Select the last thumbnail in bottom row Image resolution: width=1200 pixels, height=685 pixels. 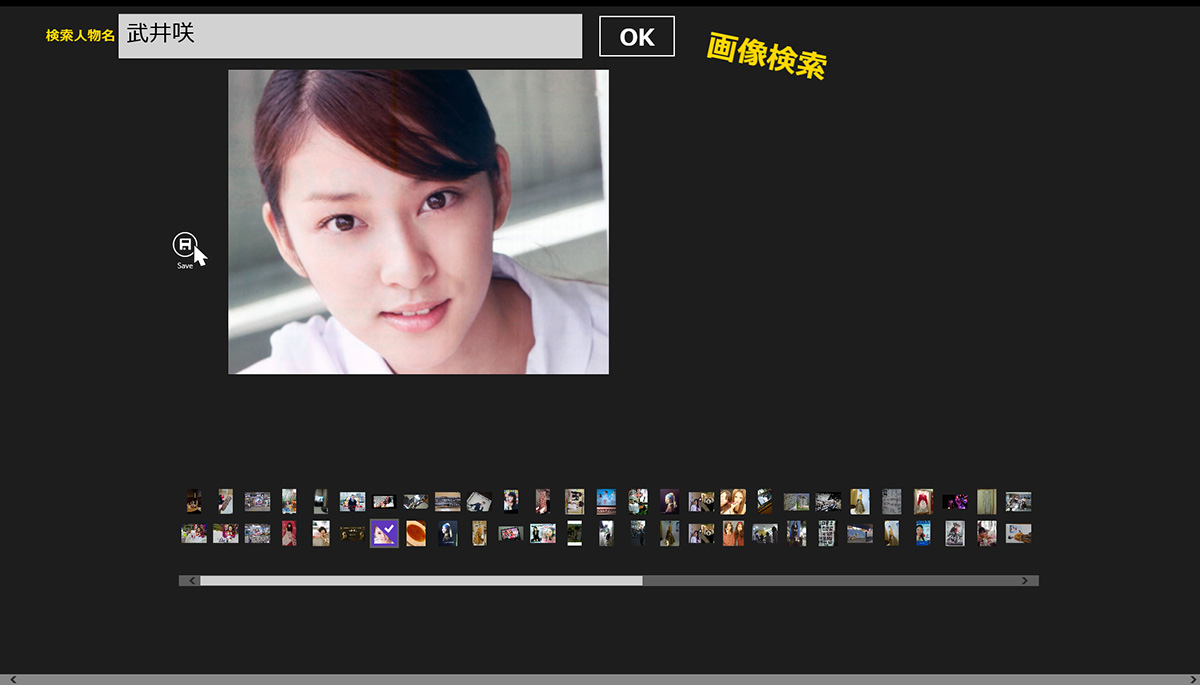pyautogui.click(x=1018, y=533)
